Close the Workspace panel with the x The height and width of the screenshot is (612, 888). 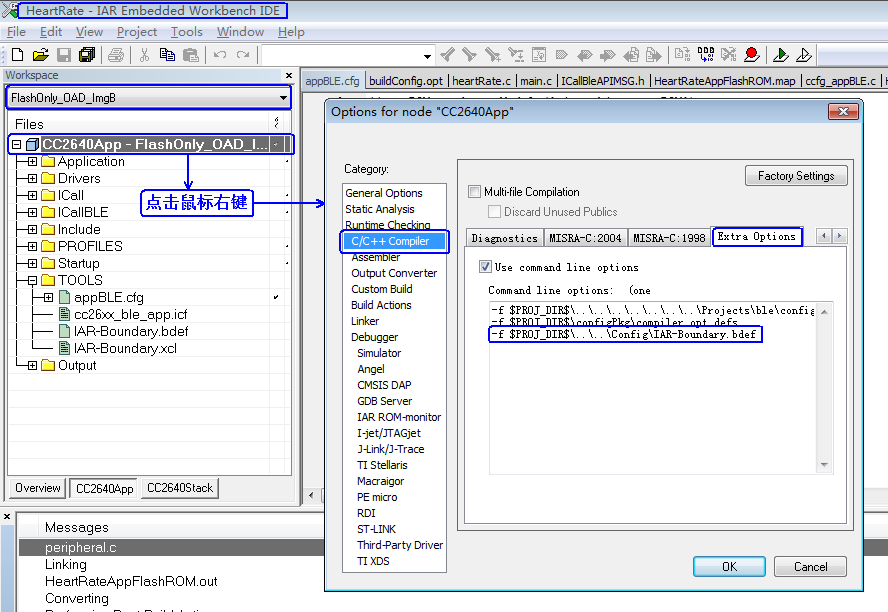click(289, 75)
